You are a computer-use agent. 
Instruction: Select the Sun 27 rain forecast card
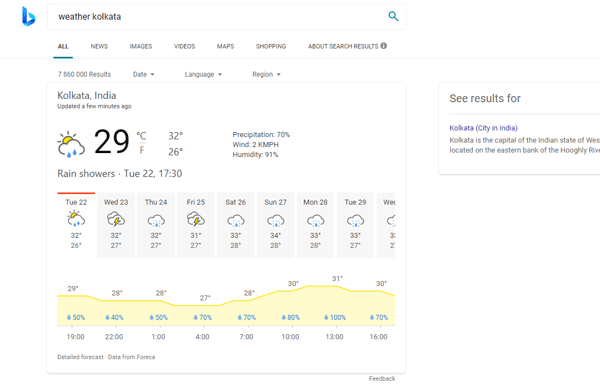click(276, 225)
